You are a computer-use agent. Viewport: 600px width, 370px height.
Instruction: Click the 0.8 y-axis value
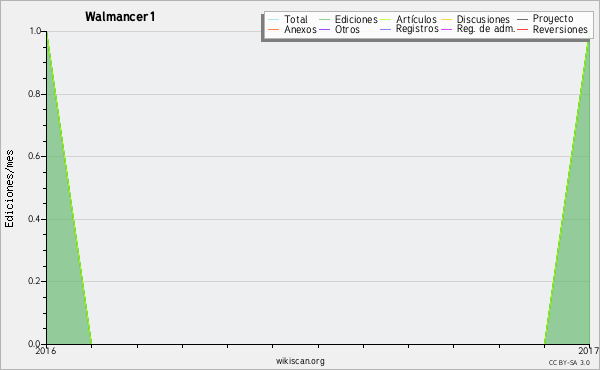(x=35, y=94)
